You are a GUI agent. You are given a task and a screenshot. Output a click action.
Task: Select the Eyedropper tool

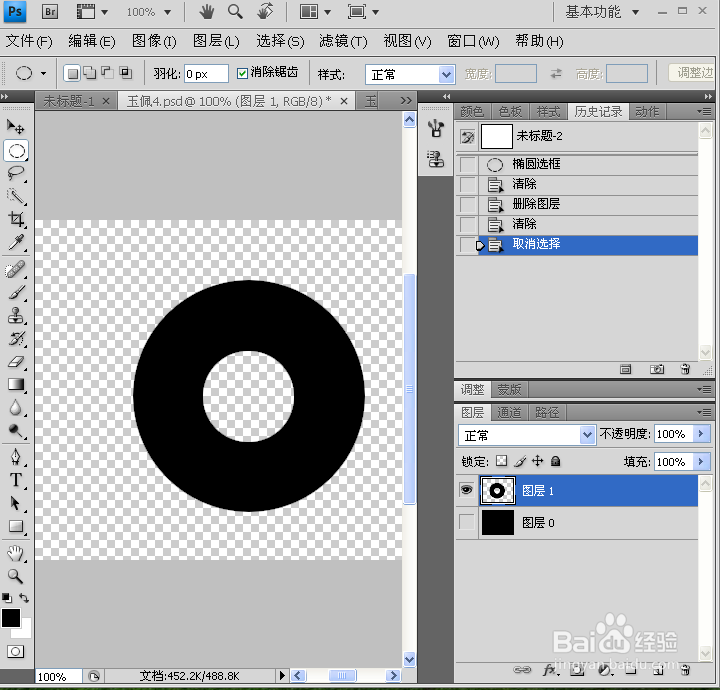tap(16, 242)
